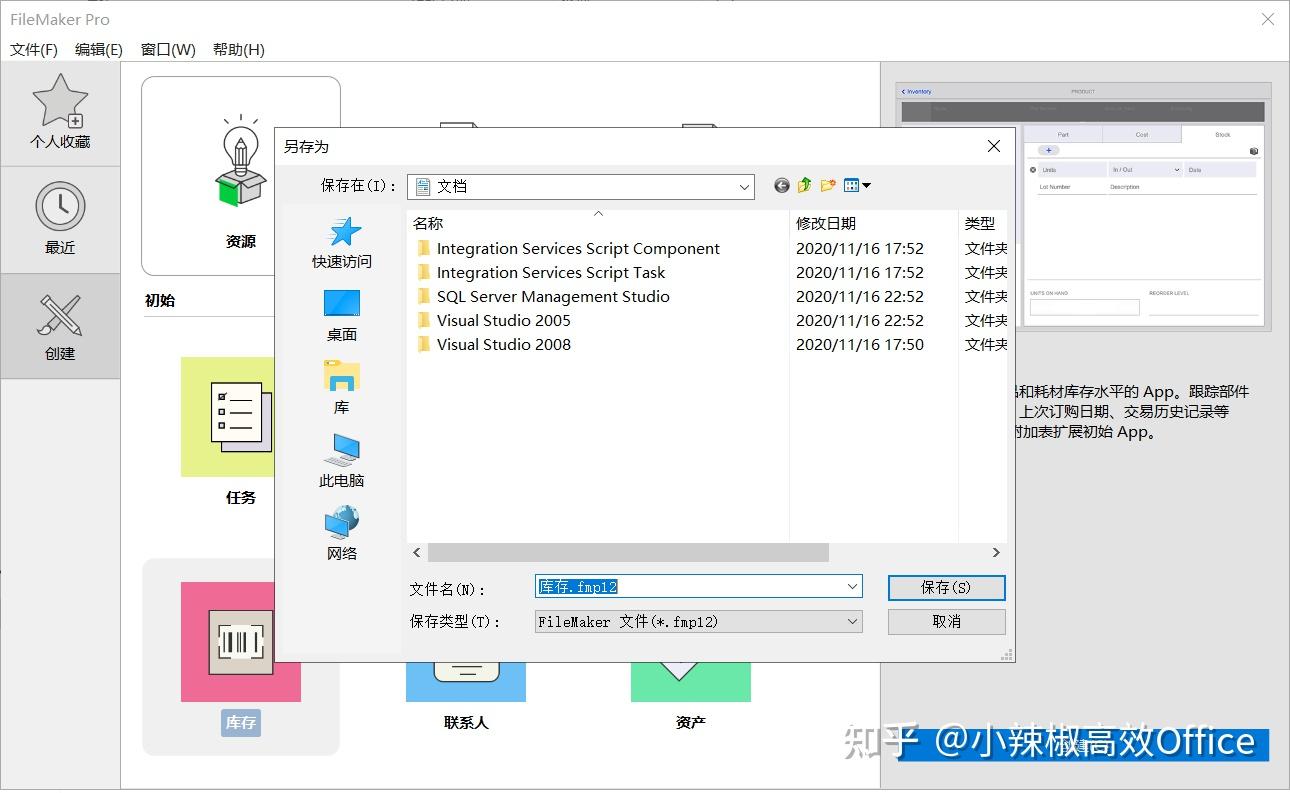Open 此电脑 from the dialog sidebar

(x=342, y=460)
